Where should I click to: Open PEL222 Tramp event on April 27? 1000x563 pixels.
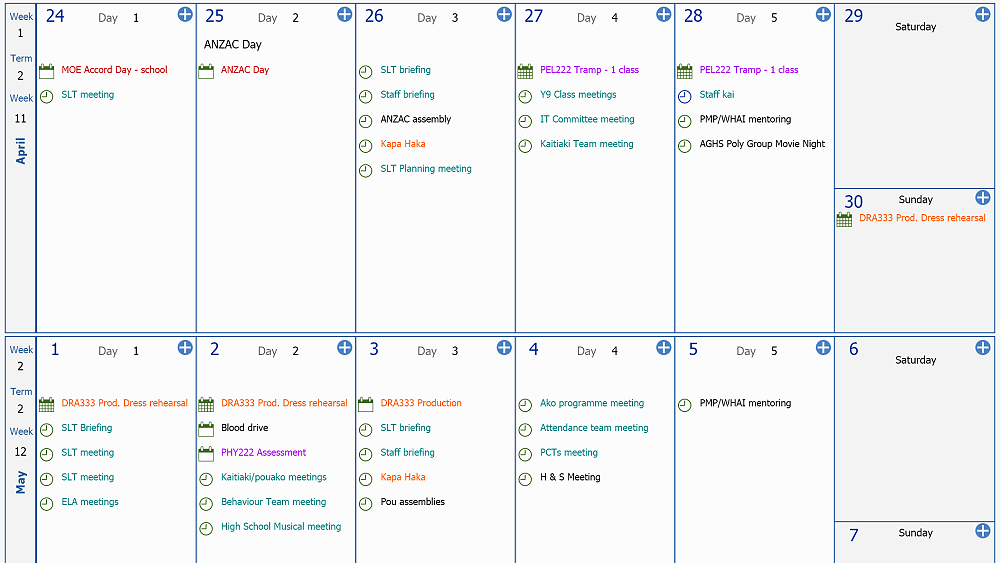[589, 70]
